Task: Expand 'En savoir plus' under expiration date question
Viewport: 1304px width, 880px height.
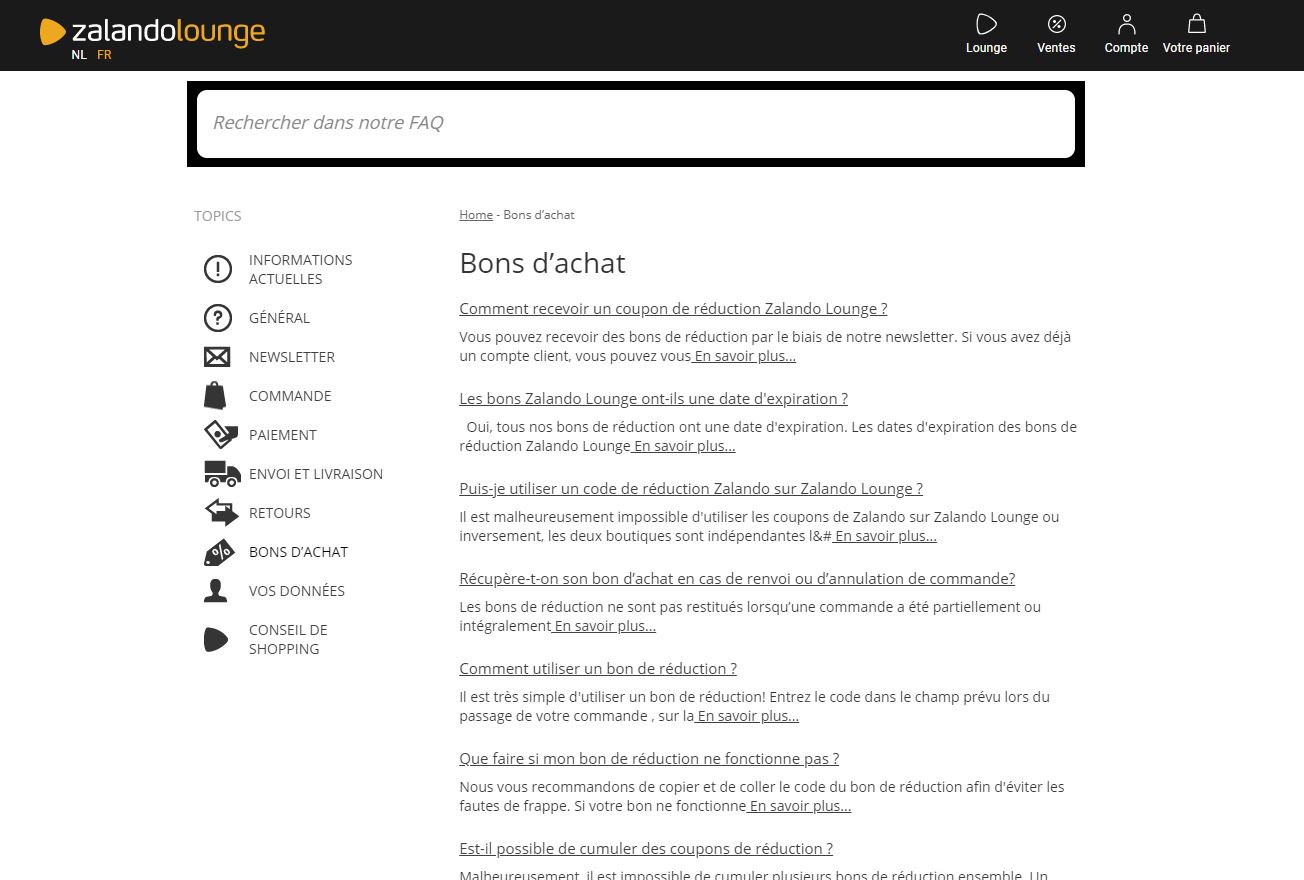Action: click(x=685, y=446)
